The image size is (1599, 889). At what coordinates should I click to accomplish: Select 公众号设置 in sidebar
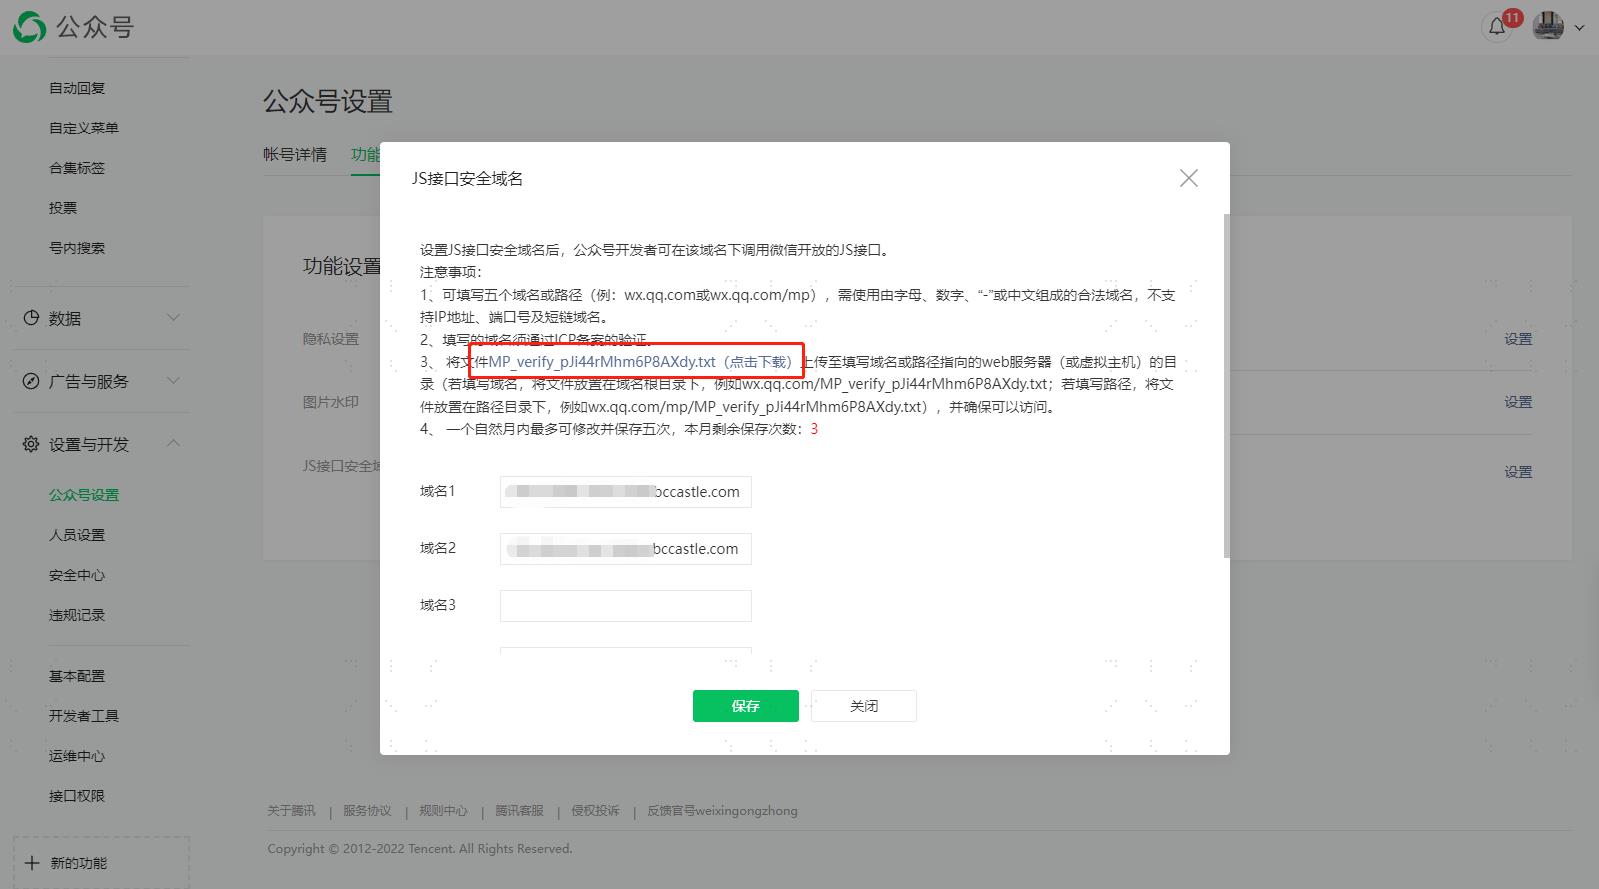[84, 495]
